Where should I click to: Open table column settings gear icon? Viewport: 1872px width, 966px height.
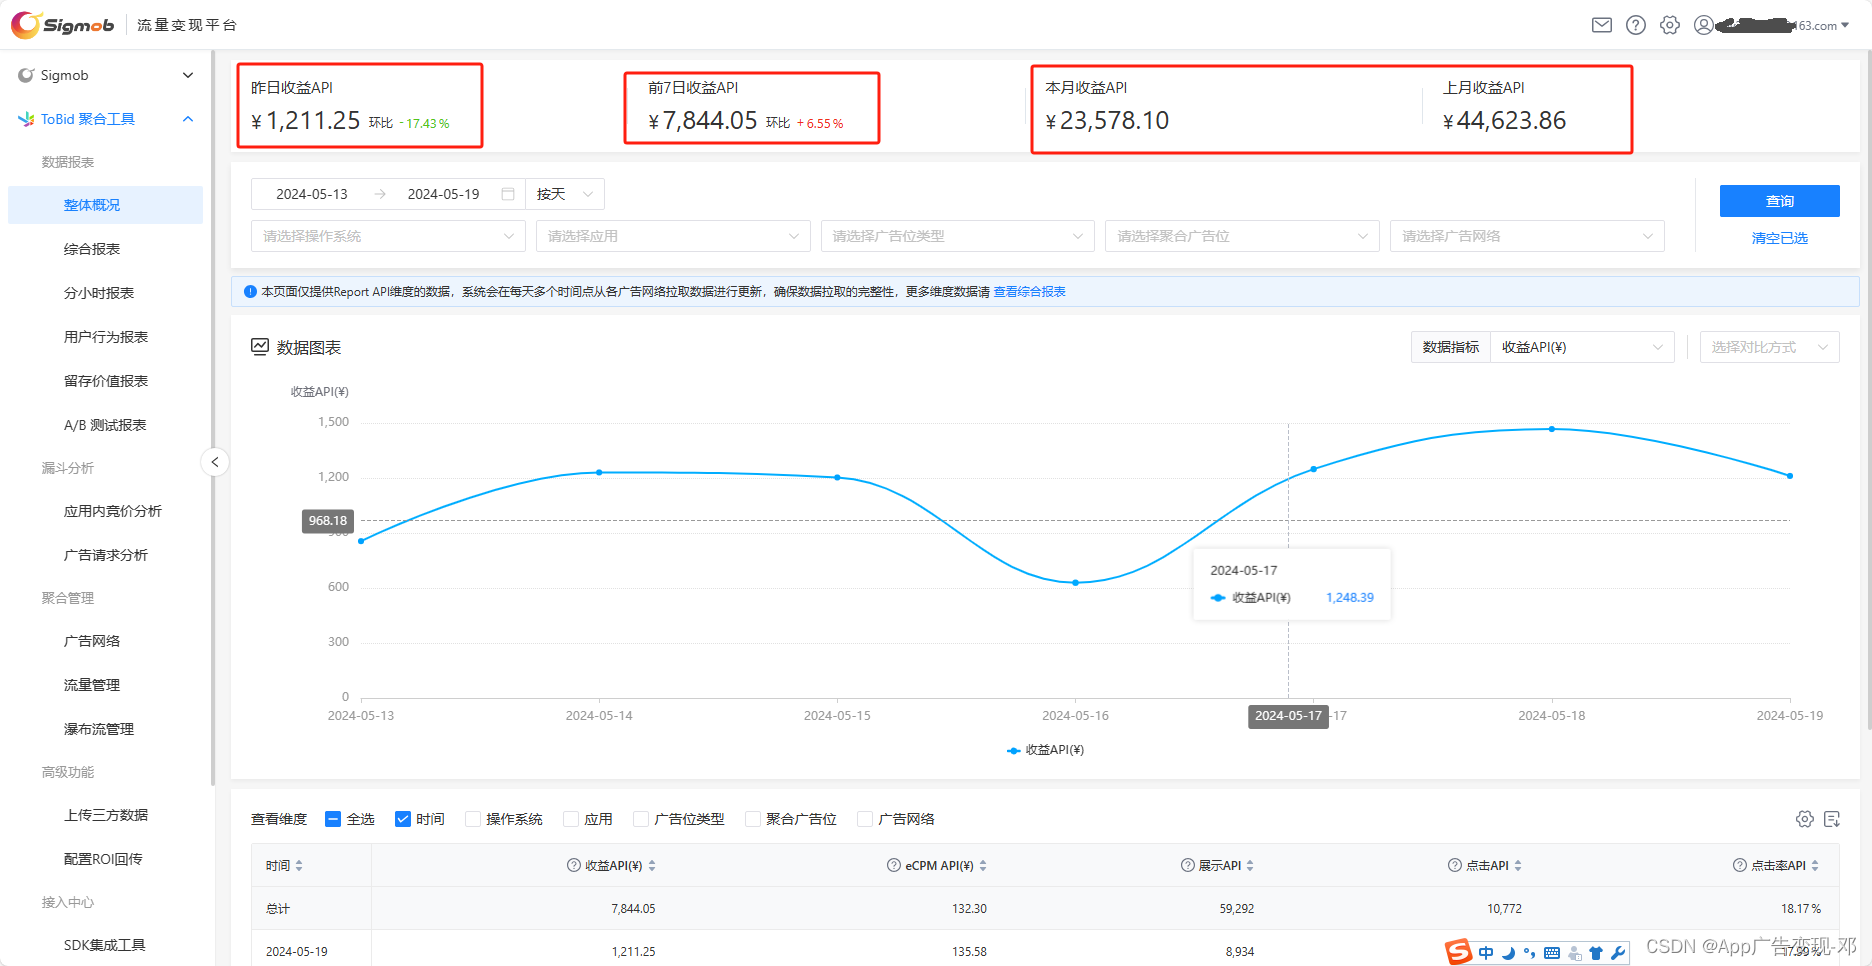[1805, 819]
